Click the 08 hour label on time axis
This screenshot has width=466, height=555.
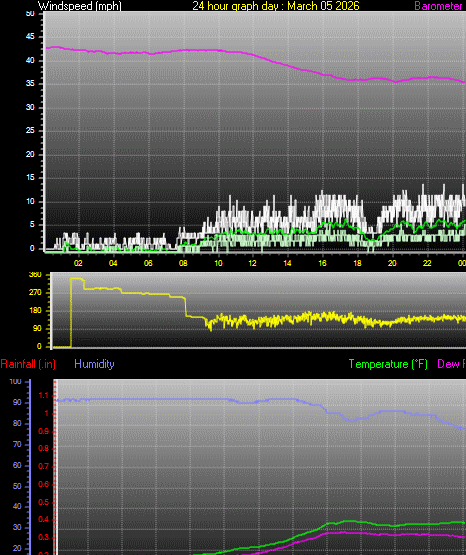coord(183,263)
